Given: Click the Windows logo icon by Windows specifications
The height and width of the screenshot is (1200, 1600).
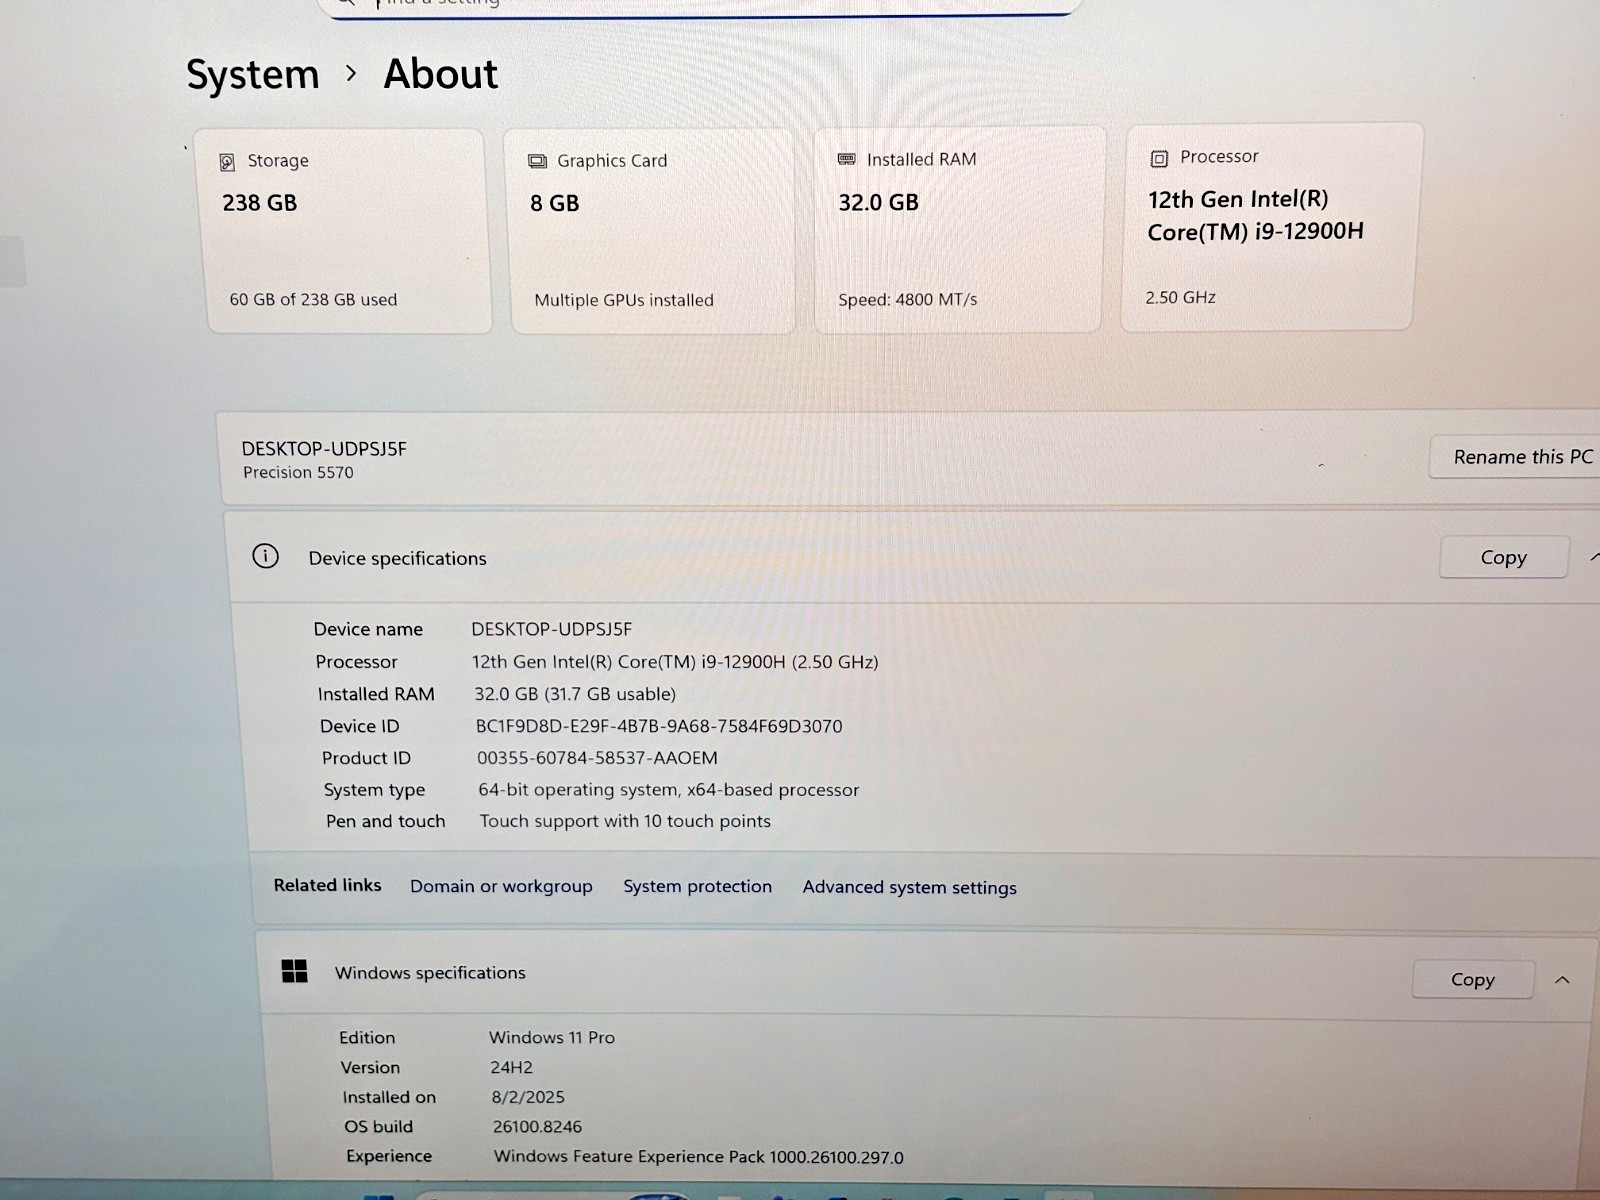Looking at the screenshot, I should coord(295,971).
